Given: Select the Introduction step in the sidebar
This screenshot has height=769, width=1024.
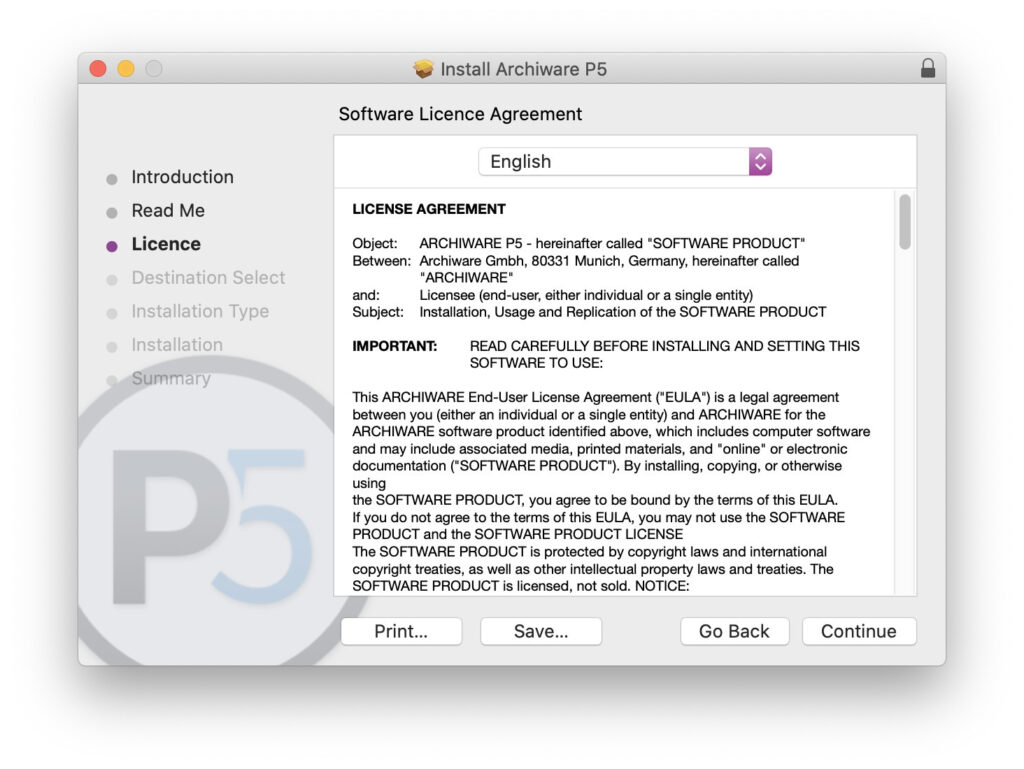Looking at the screenshot, I should (x=182, y=177).
